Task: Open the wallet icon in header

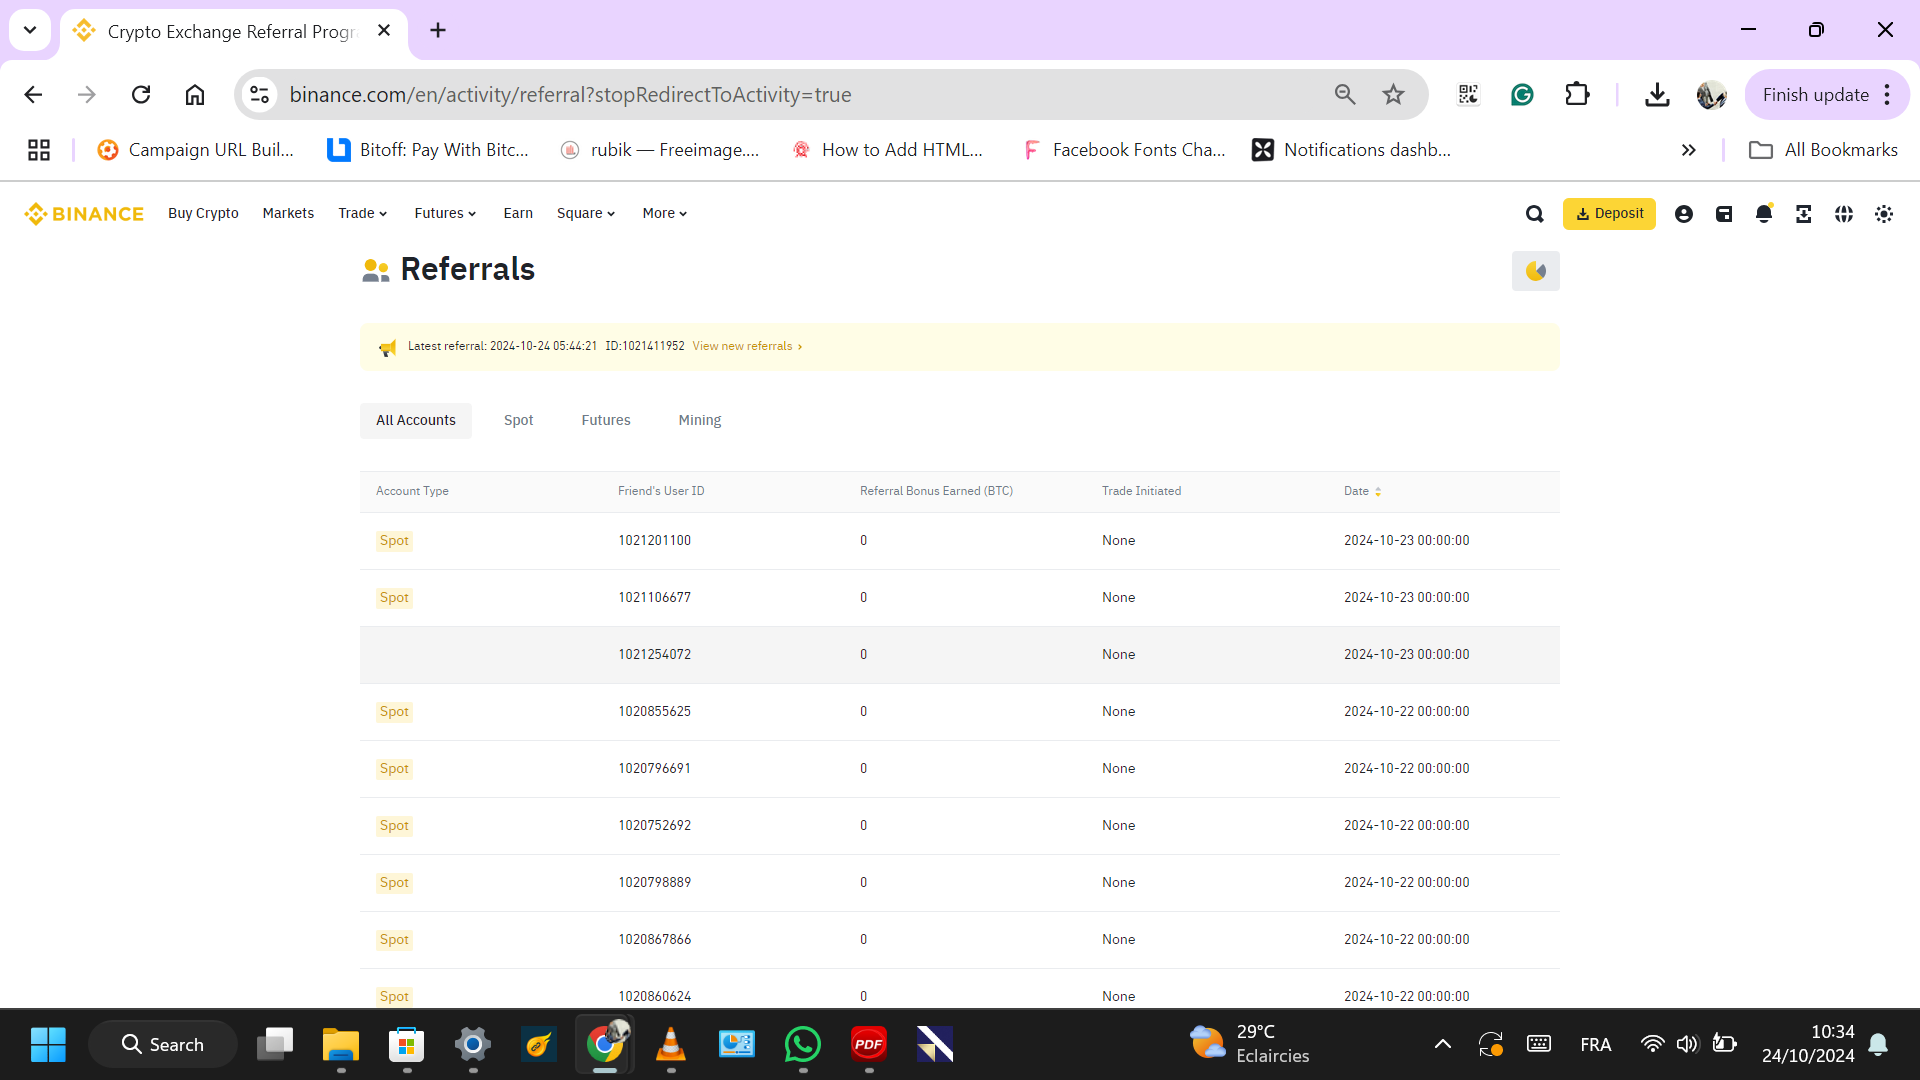Action: tap(1724, 214)
